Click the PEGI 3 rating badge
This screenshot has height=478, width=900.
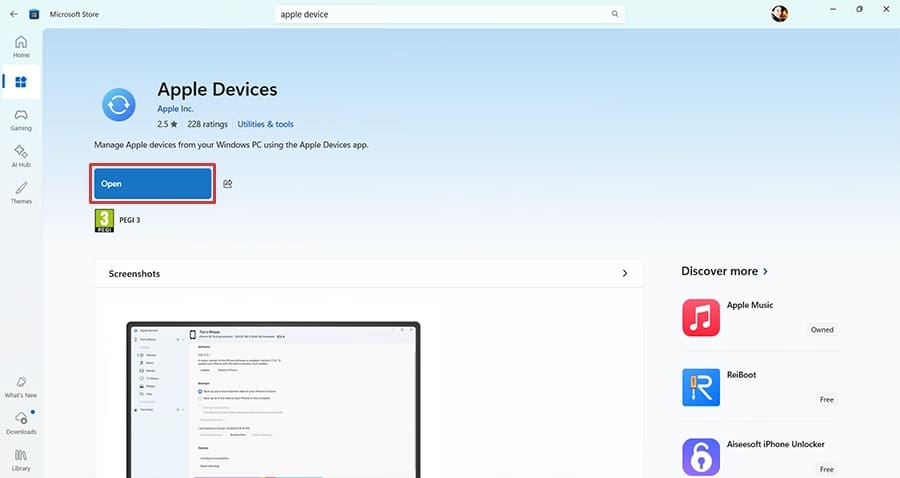[104, 220]
